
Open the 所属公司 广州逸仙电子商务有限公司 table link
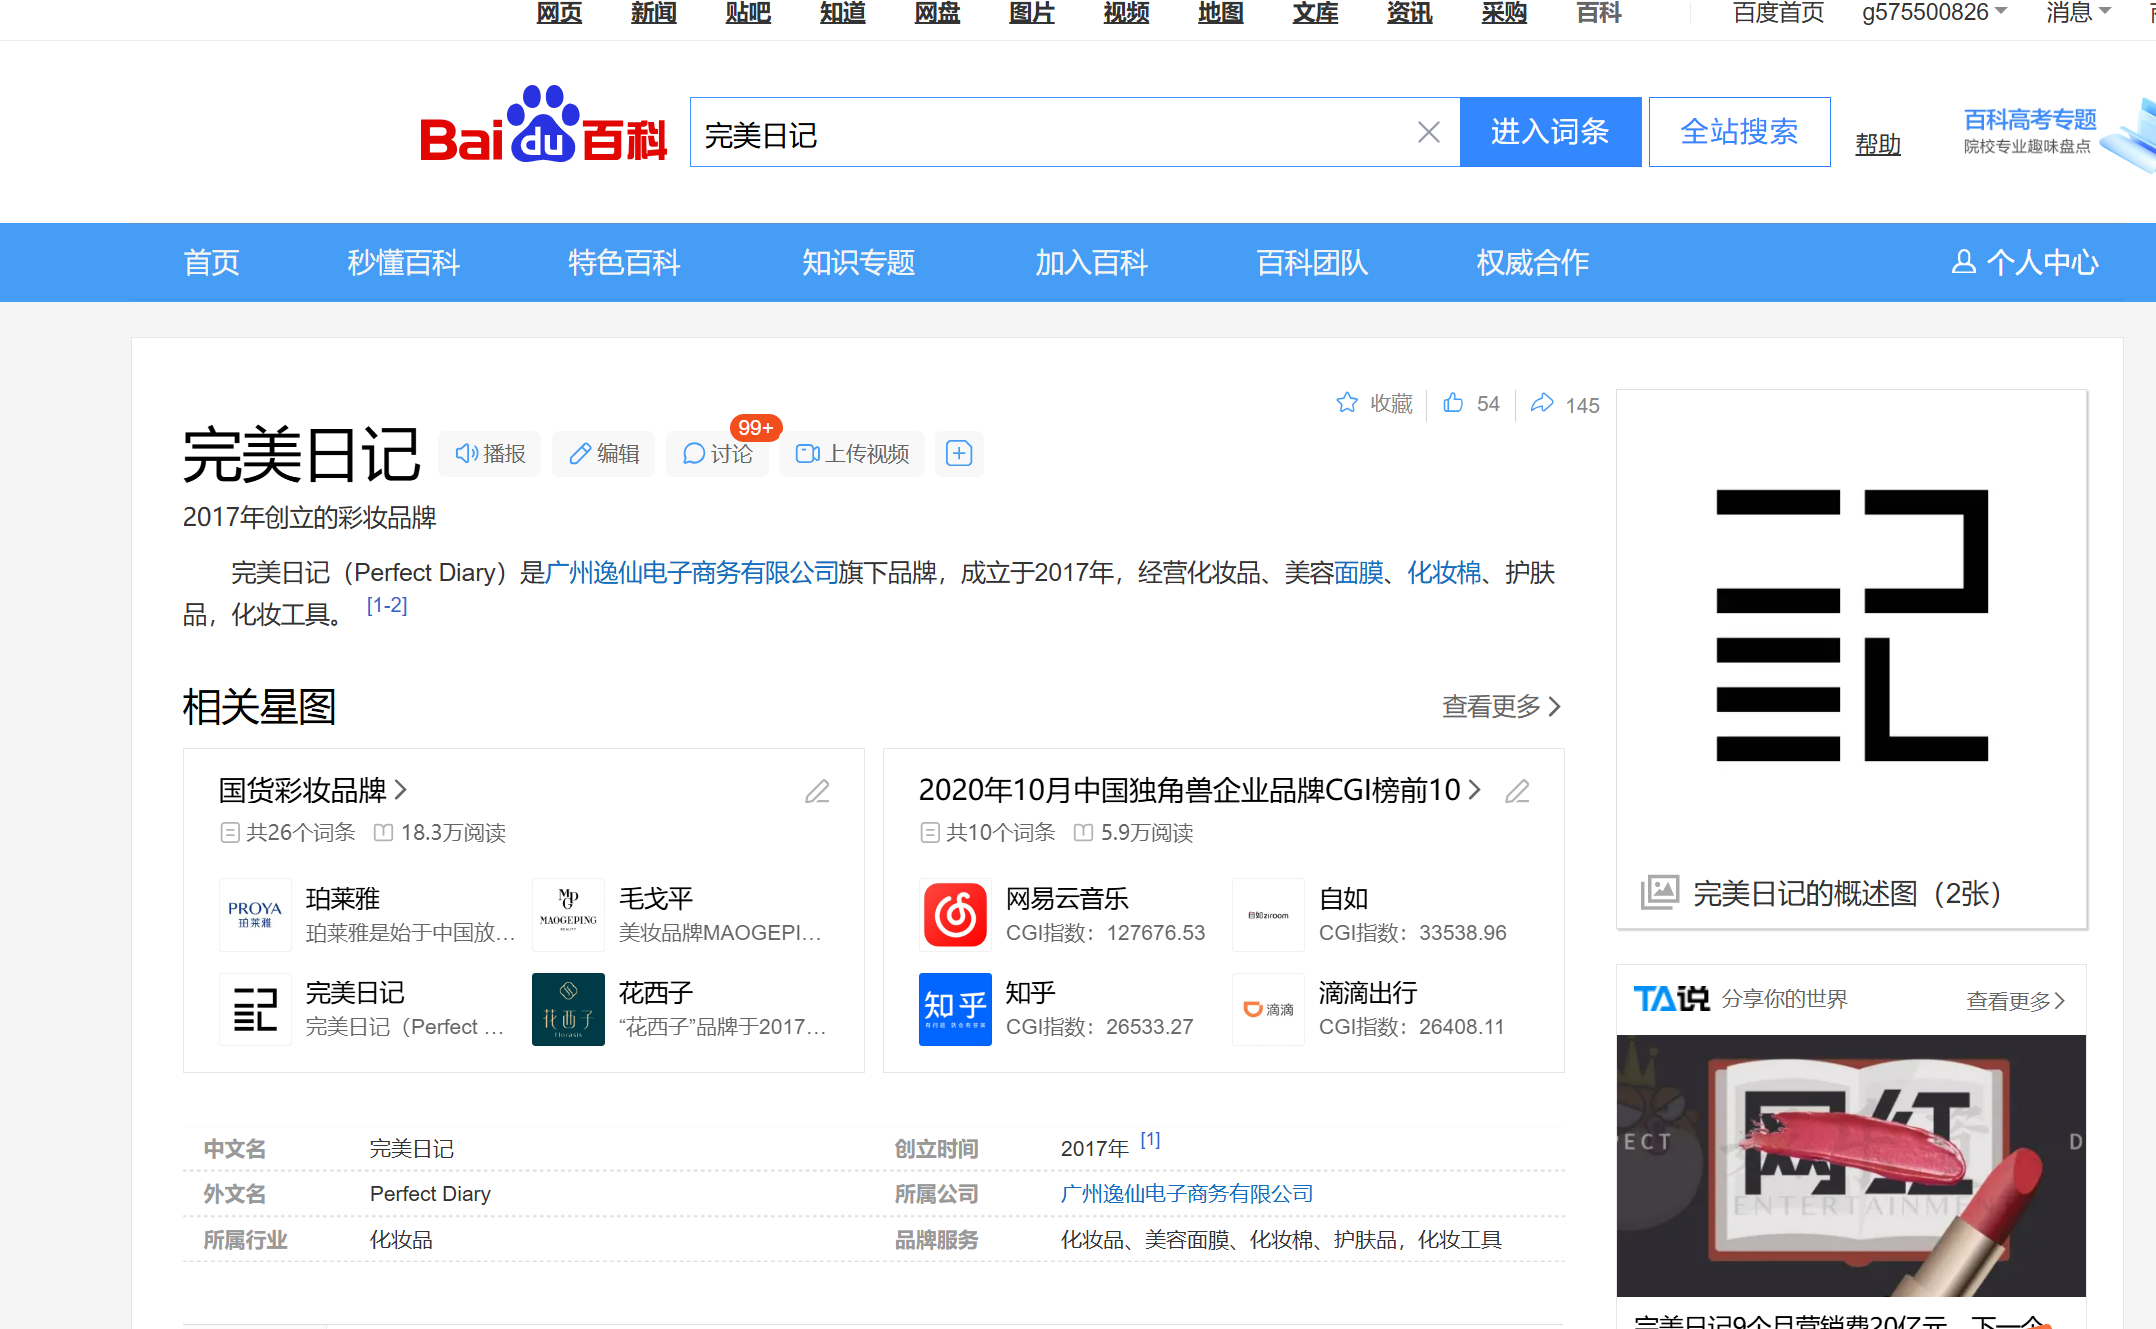pyautogui.click(x=1187, y=1194)
